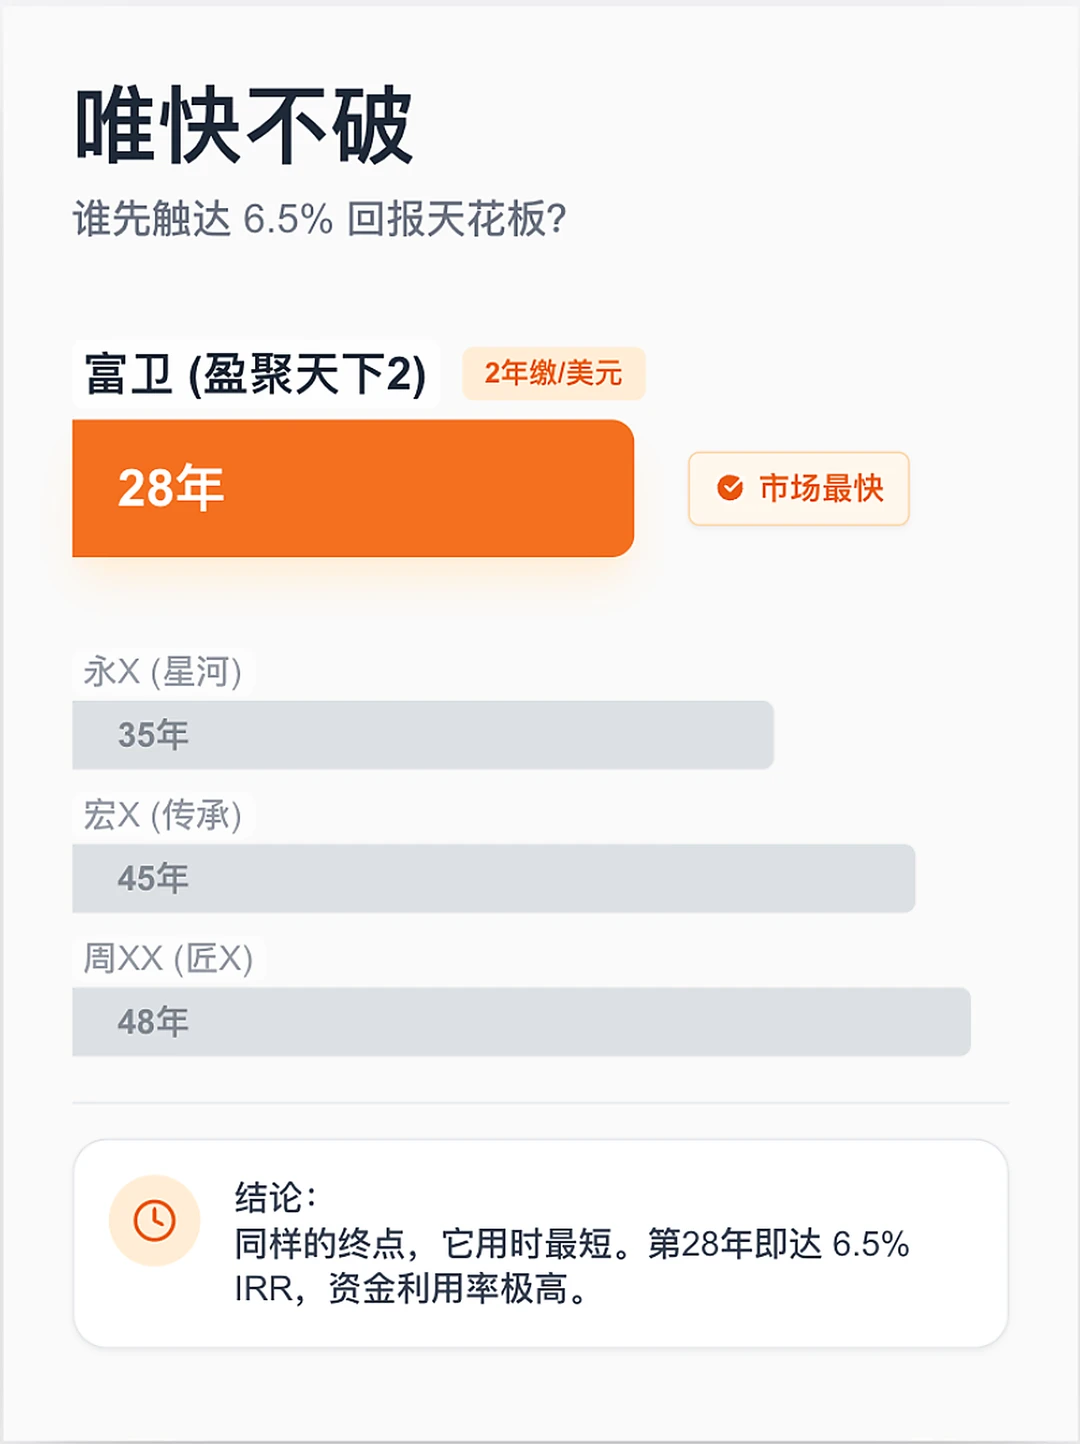Select the gray 45年 bar
The height and width of the screenshot is (1444, 1080).
[x=493, y=878]
